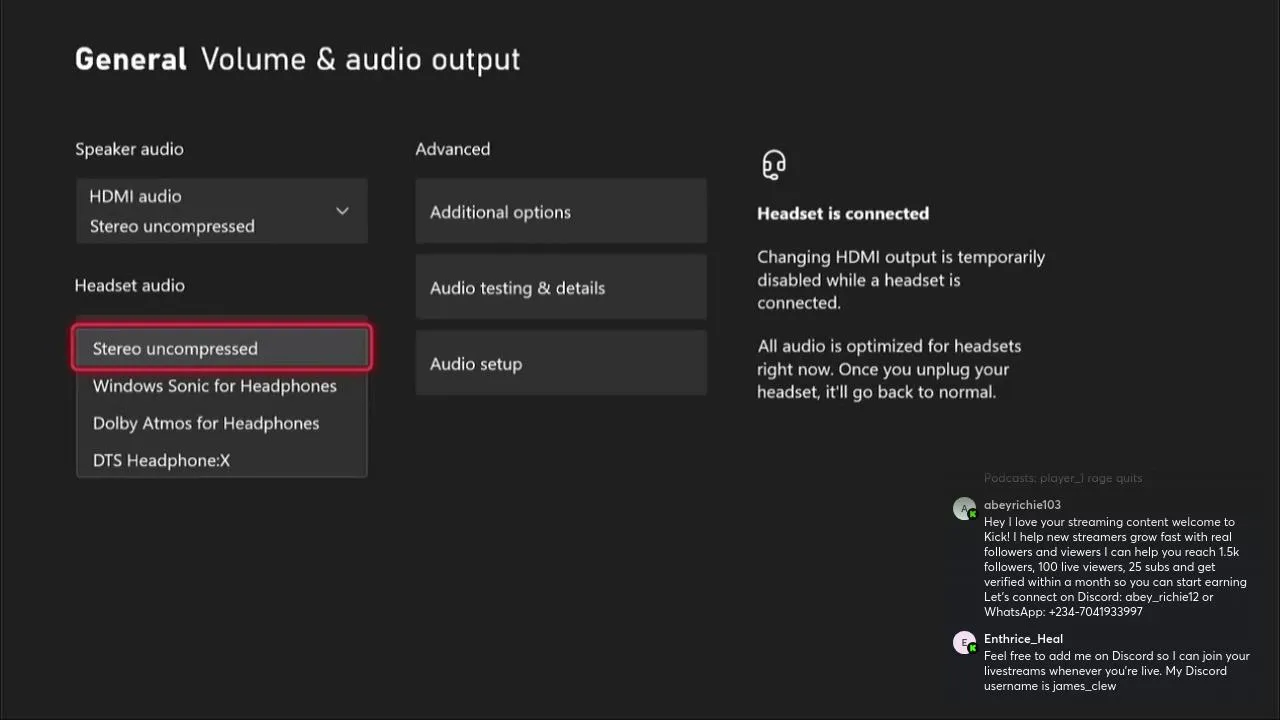Pick Dolby Atmos for Headphones
Image resolution: width=1280 pixels, height=720 pixels.
pos(206,423)
